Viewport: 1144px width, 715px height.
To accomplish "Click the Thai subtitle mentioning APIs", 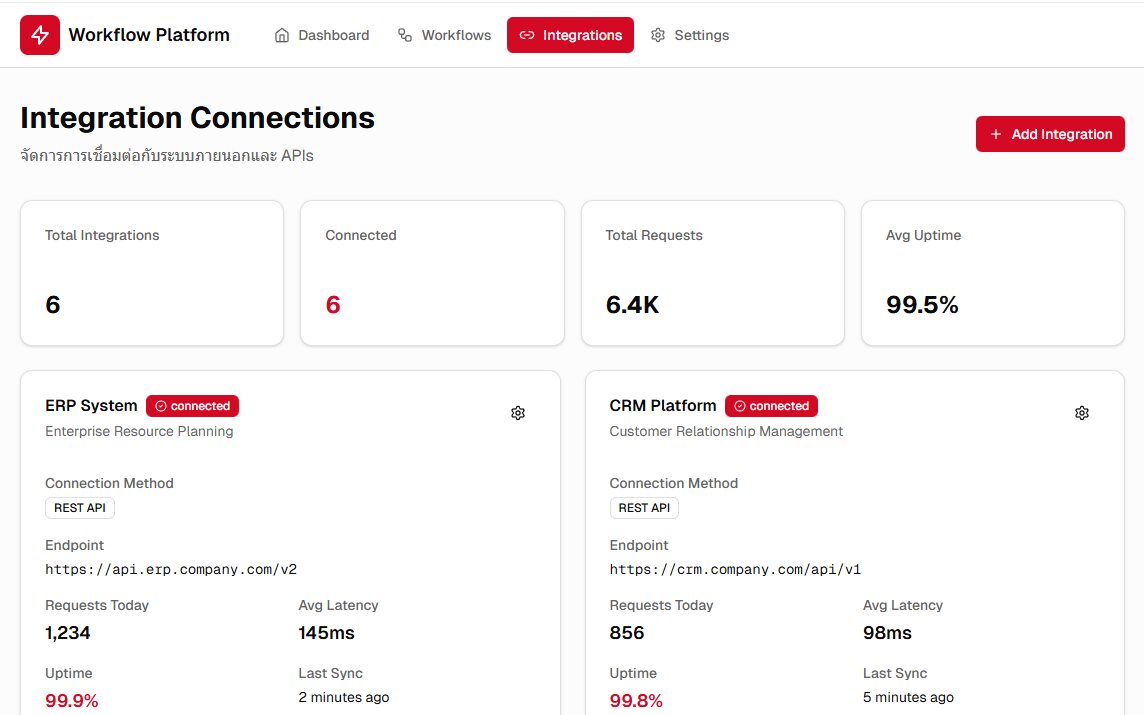I will pyautogui.click(x=167, y=155).
